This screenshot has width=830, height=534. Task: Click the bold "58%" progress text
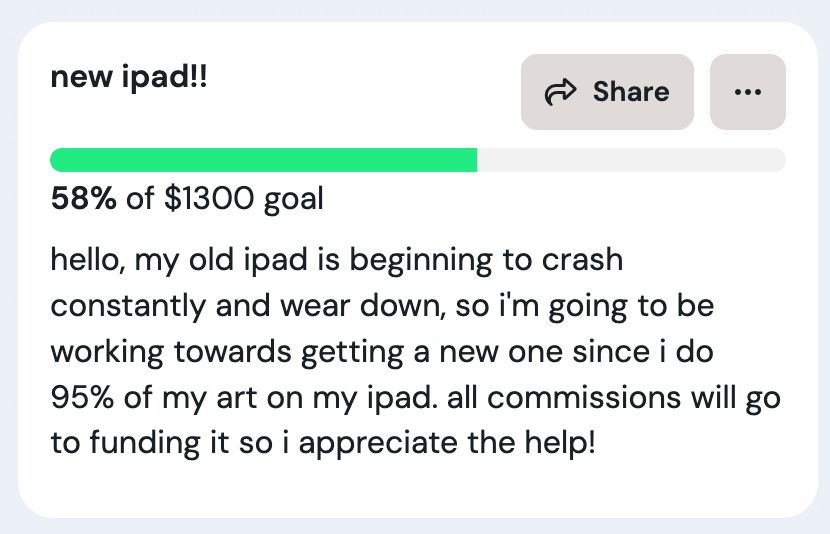(x=83, y=199)
